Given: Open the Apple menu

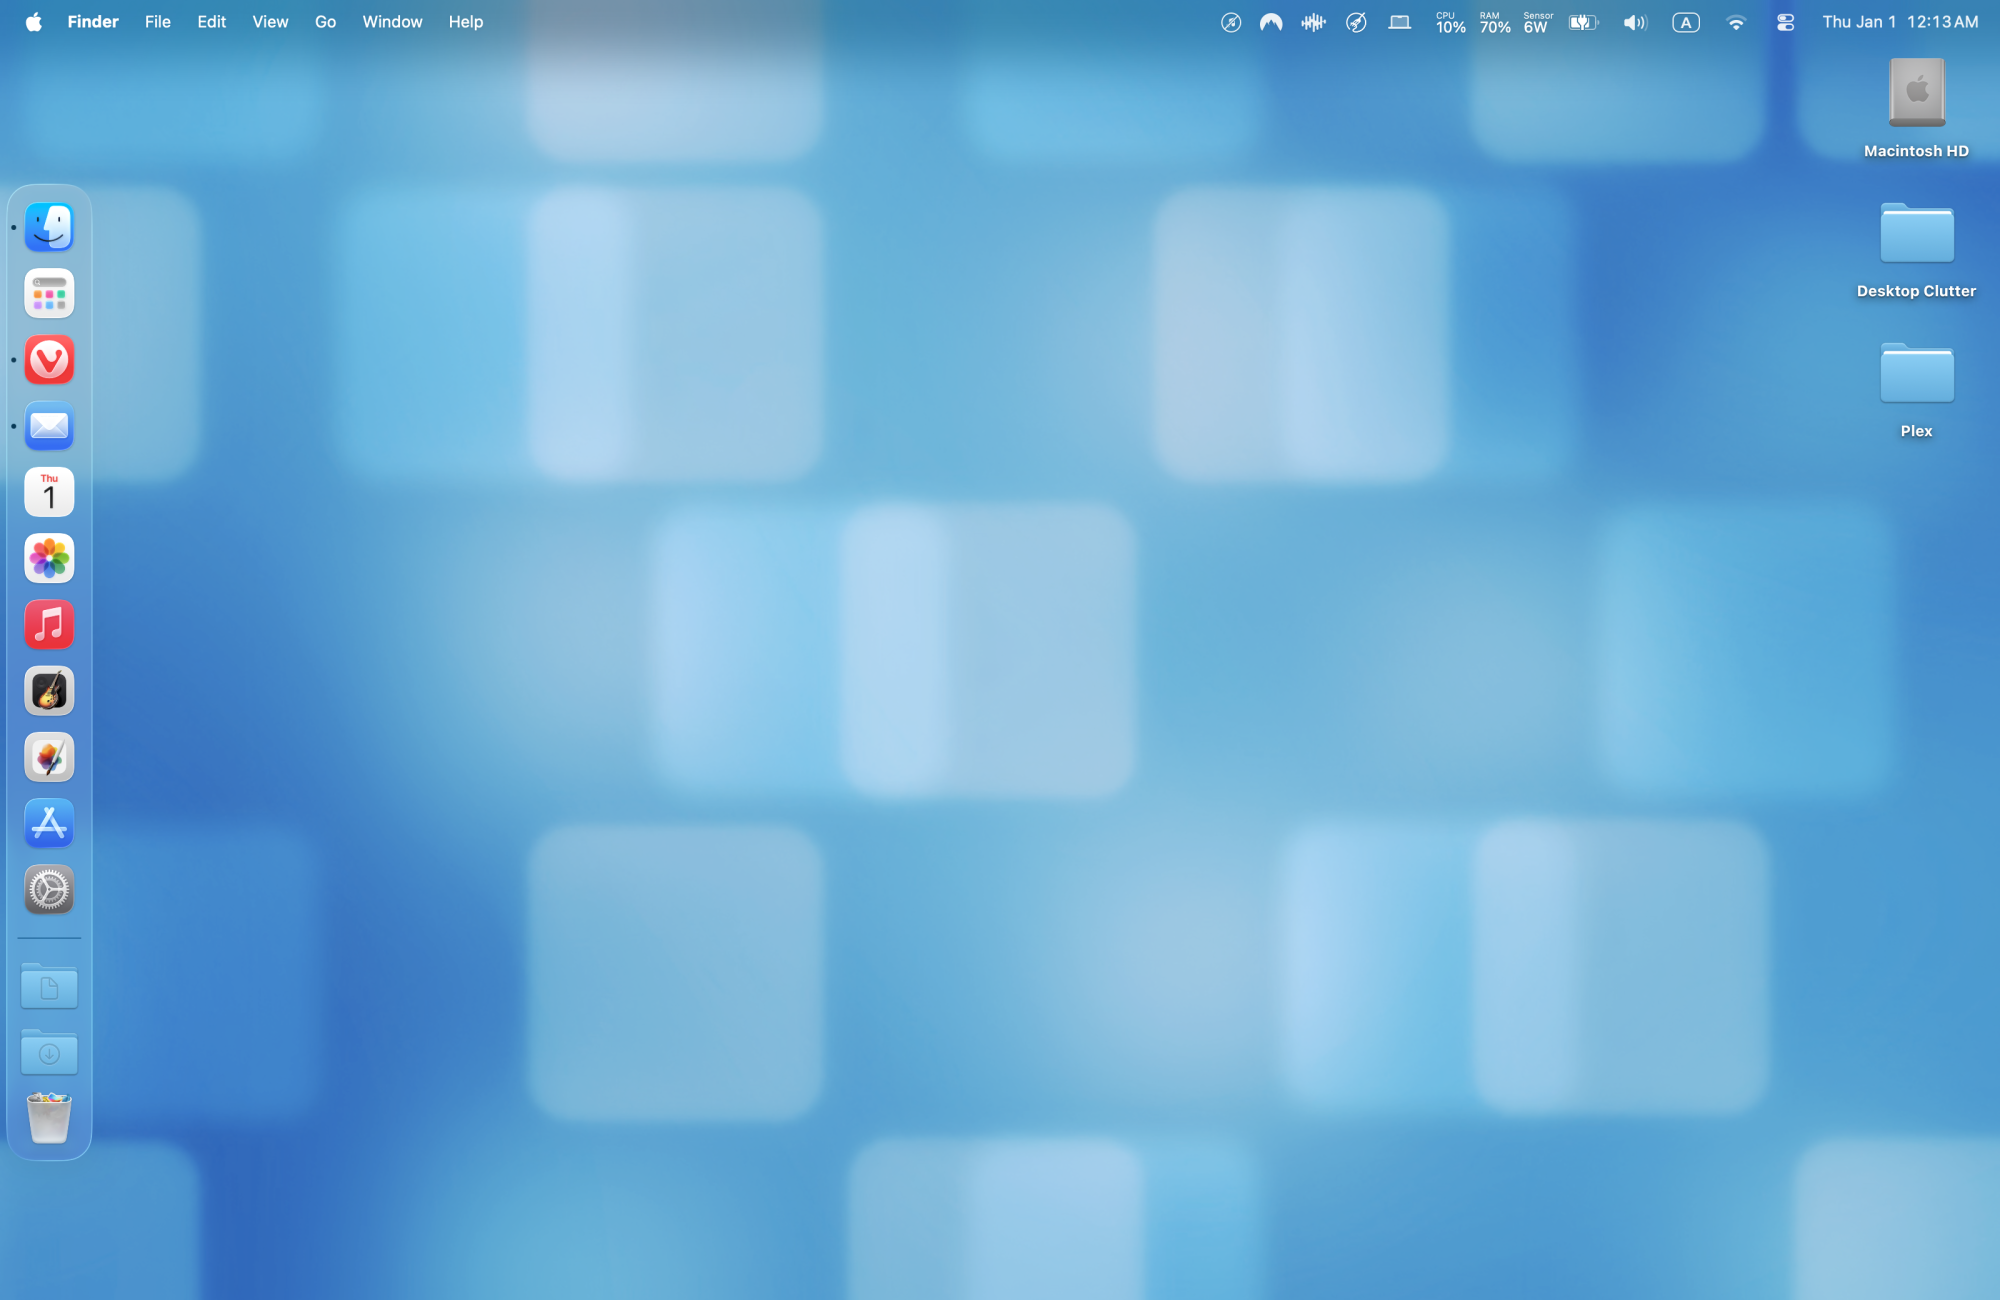Looking at the screenshot, I should (x=33, y=22).
